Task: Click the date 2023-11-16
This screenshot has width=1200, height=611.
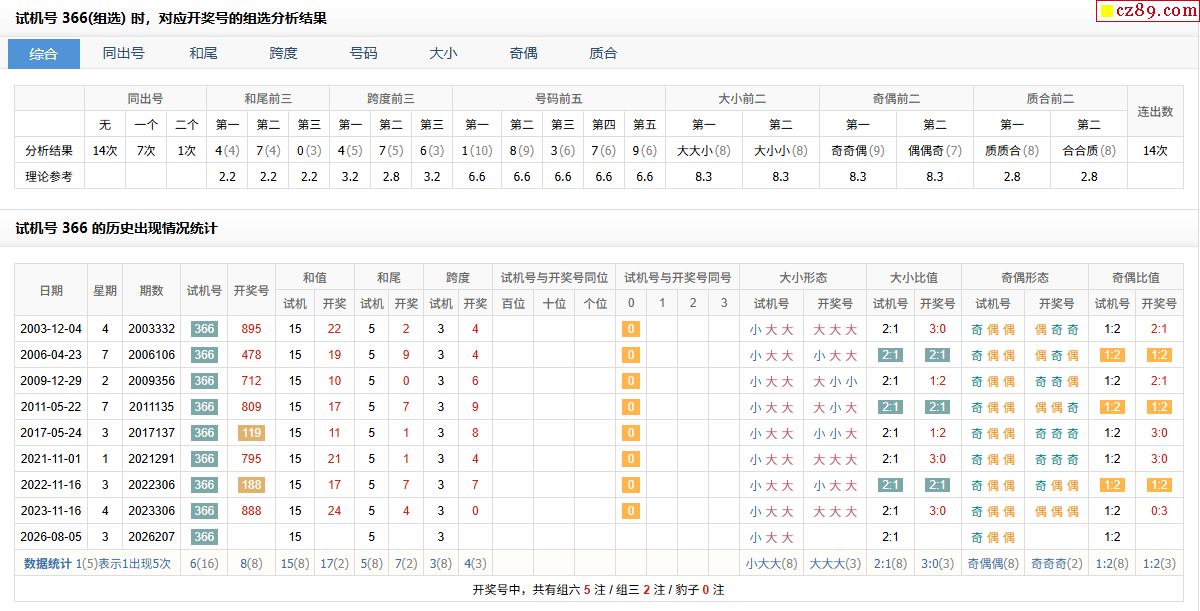Action: (x=51, y=511)
